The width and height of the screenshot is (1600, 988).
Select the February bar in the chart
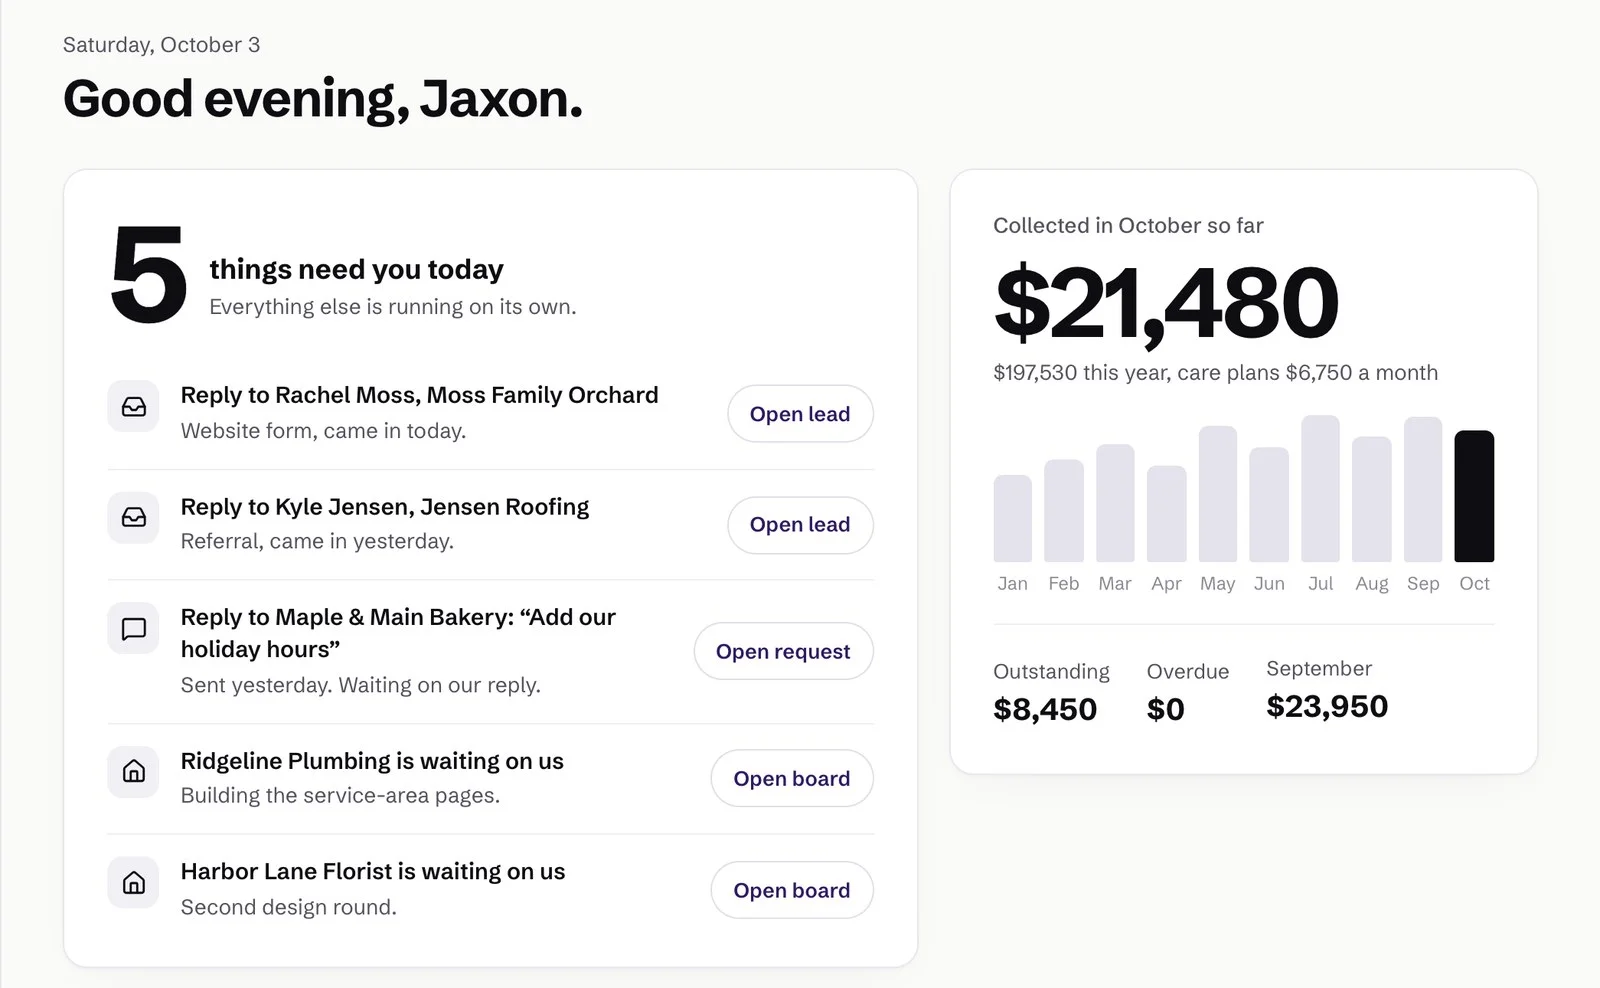[1064, 511]
